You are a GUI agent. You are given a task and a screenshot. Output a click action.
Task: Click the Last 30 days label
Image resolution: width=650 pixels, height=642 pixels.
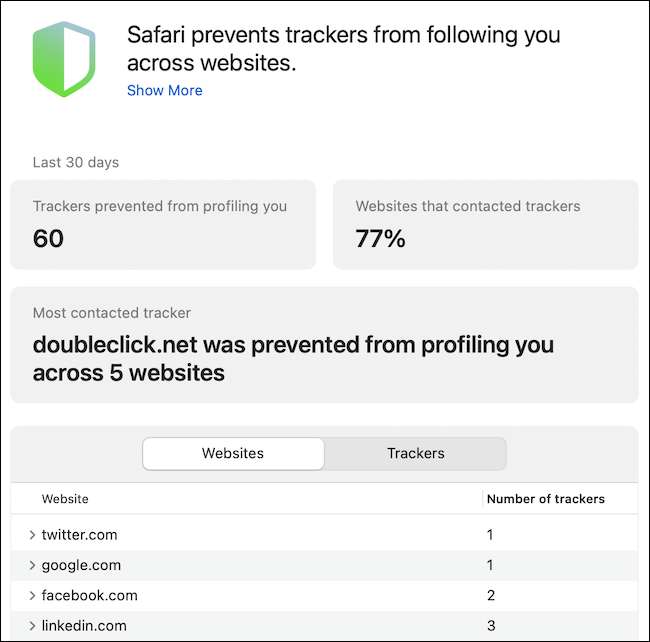[x=76, y=162]
